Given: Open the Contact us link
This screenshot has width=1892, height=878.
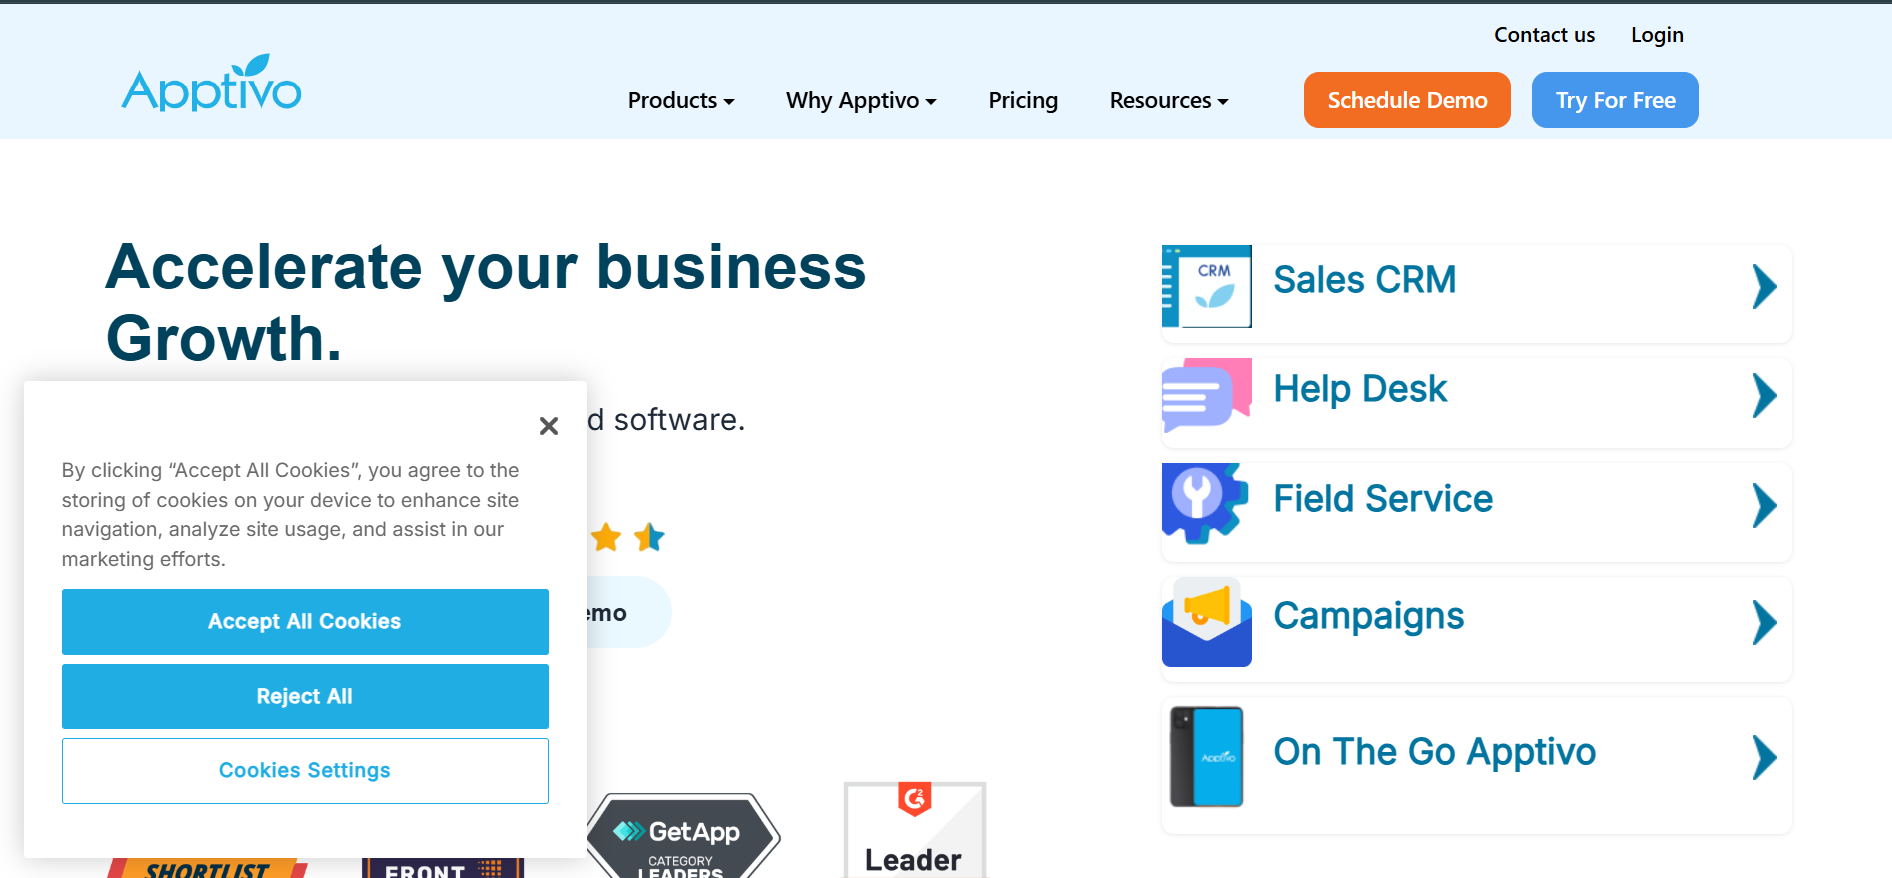Looking at the screenshot, I should (1544, 35).
